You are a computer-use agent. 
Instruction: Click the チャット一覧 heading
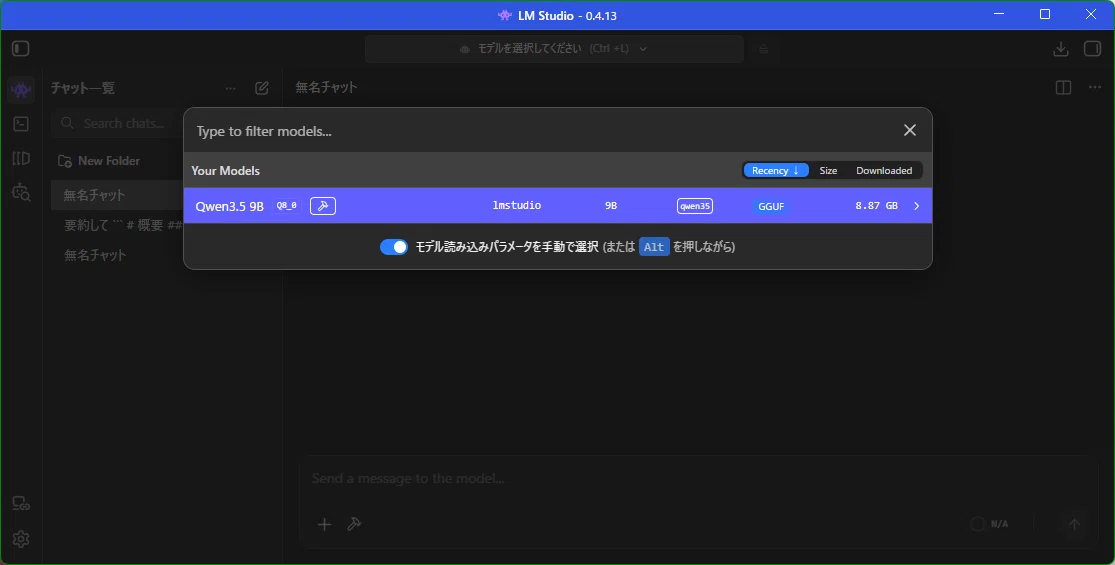pyautogui.click(x=82, y=88)
